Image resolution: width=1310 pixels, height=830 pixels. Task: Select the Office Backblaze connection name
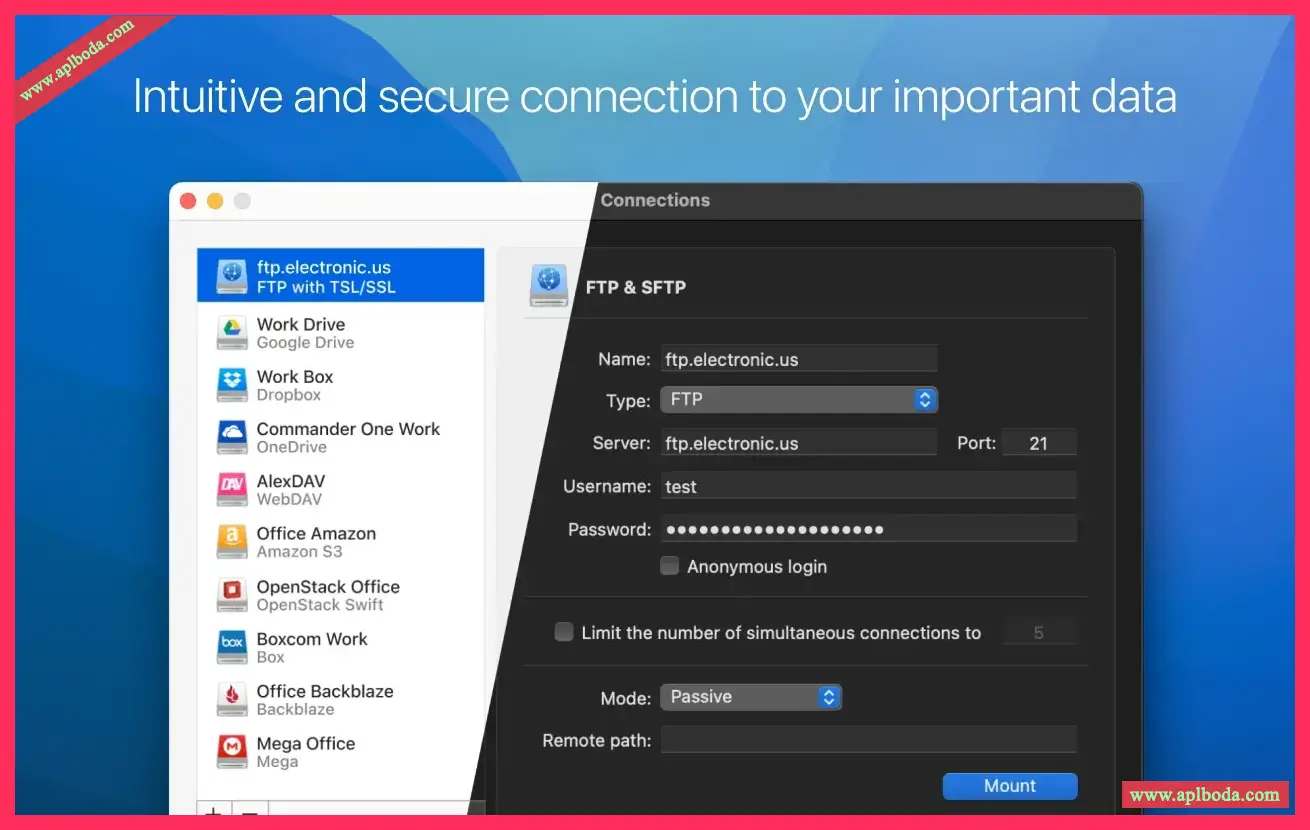[x=325, y=690]
